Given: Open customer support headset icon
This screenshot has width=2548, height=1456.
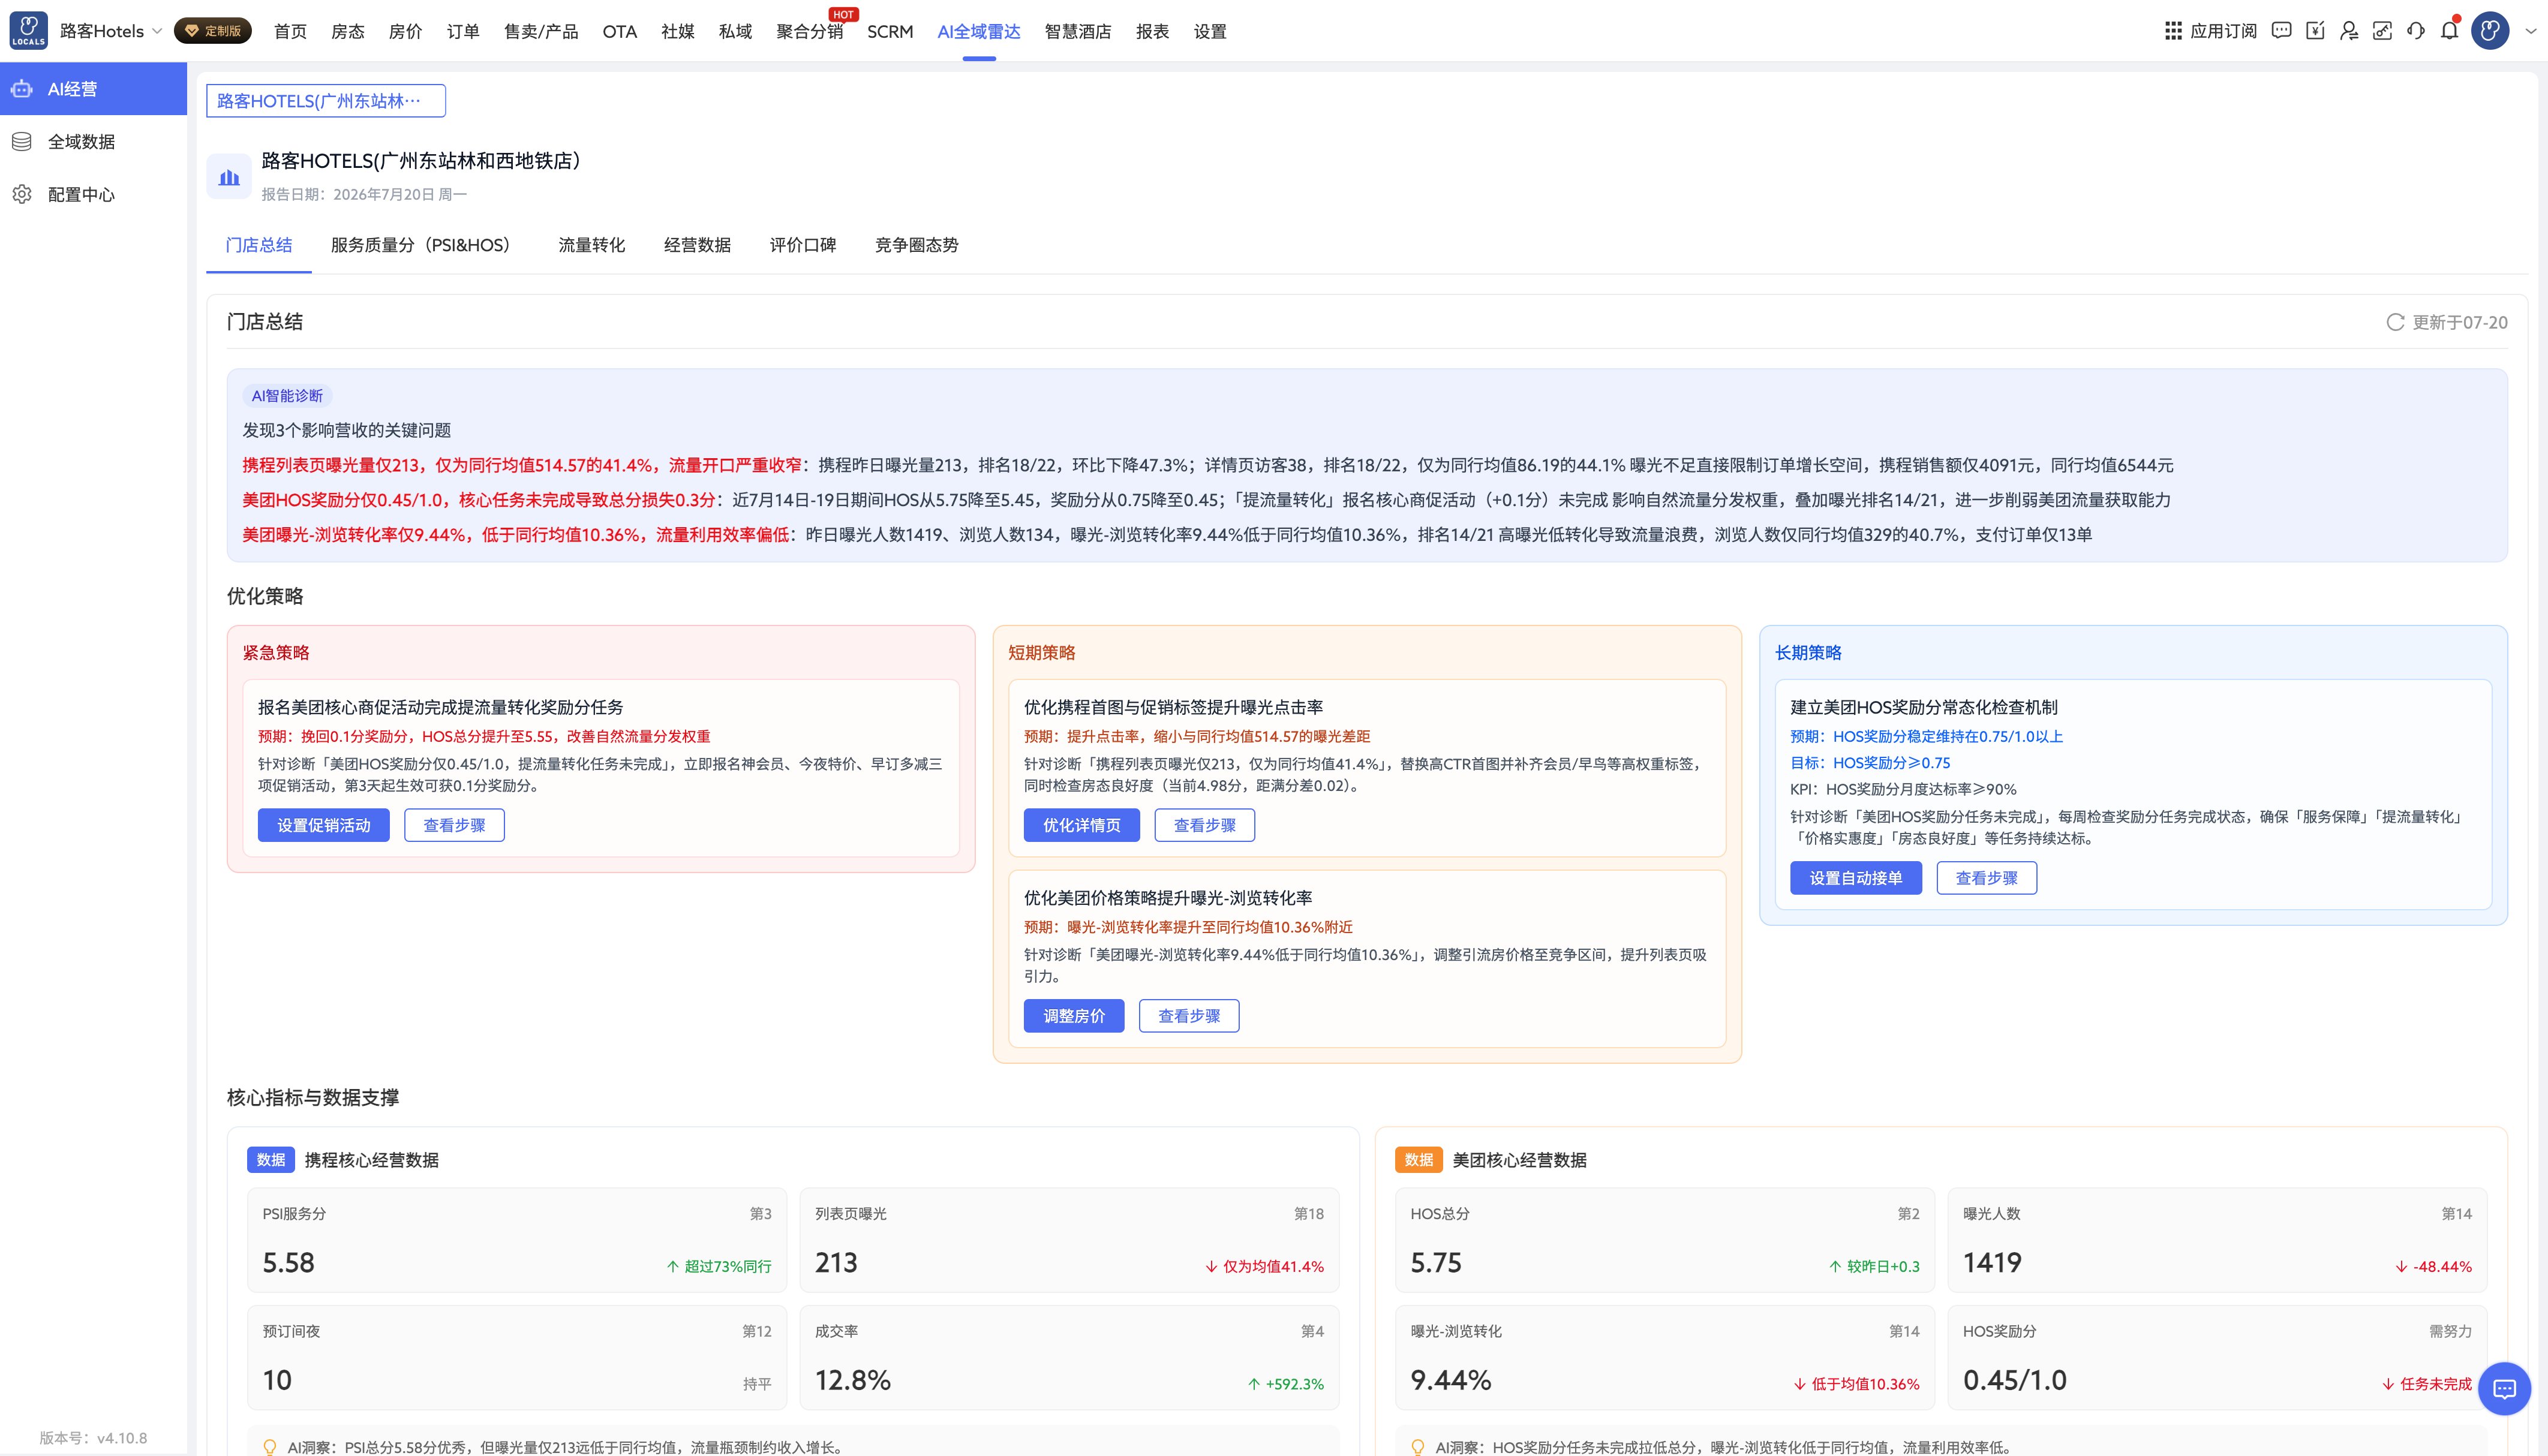Looking at the screenshot, I should pyautogui.click(x=2416, y=31).
